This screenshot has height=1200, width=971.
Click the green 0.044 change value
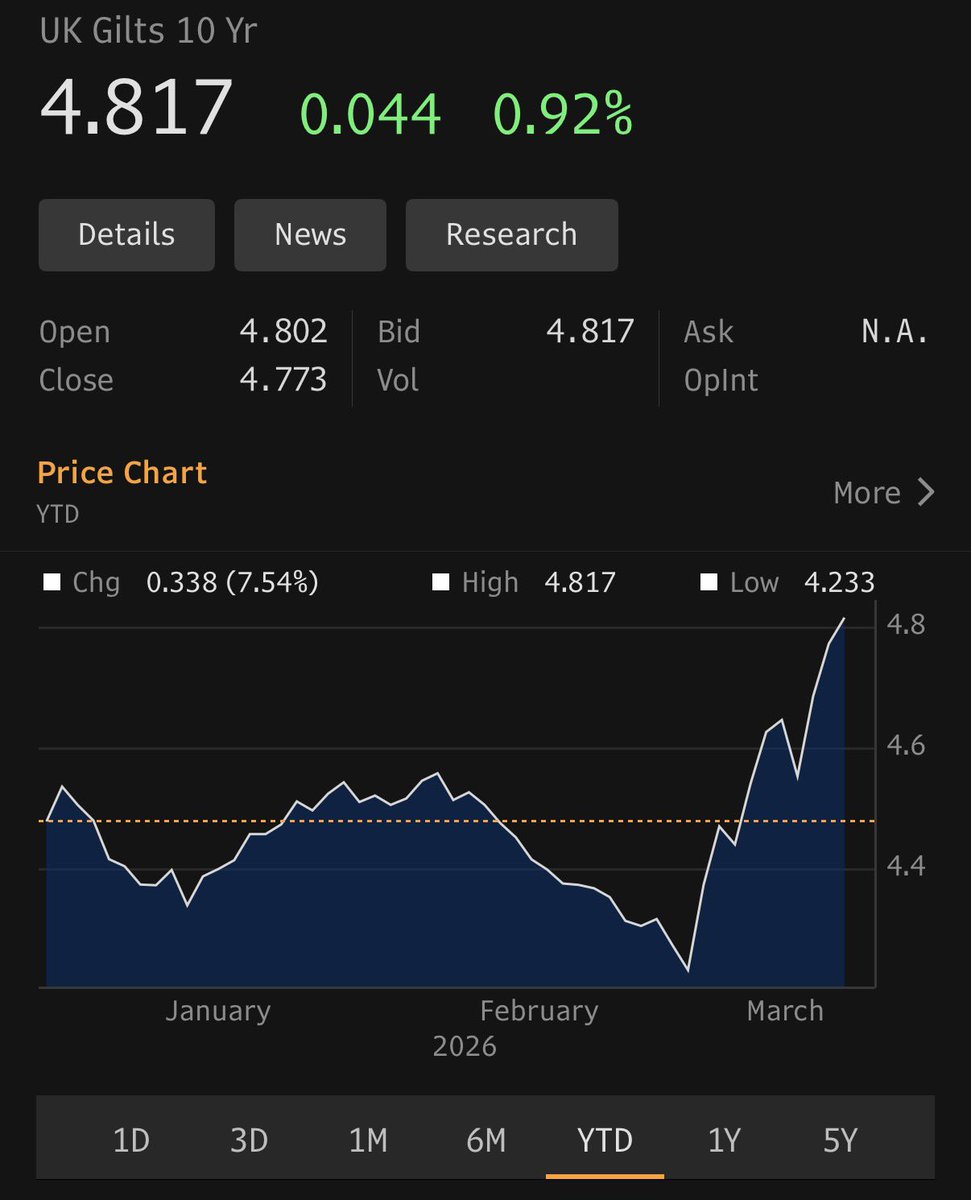(x=371, y=113)
